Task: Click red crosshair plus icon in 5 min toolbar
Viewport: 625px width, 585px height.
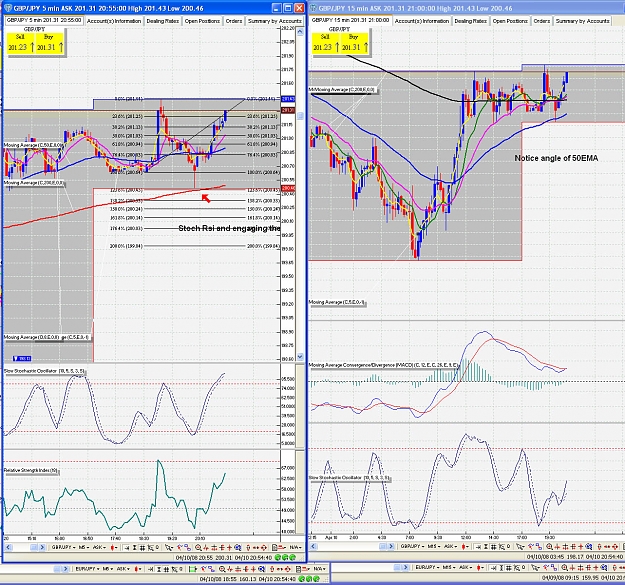Action: pos(229,548)
